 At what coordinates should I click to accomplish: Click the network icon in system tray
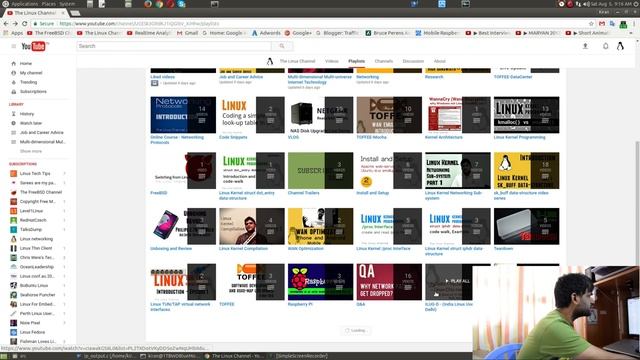[578, 4]
